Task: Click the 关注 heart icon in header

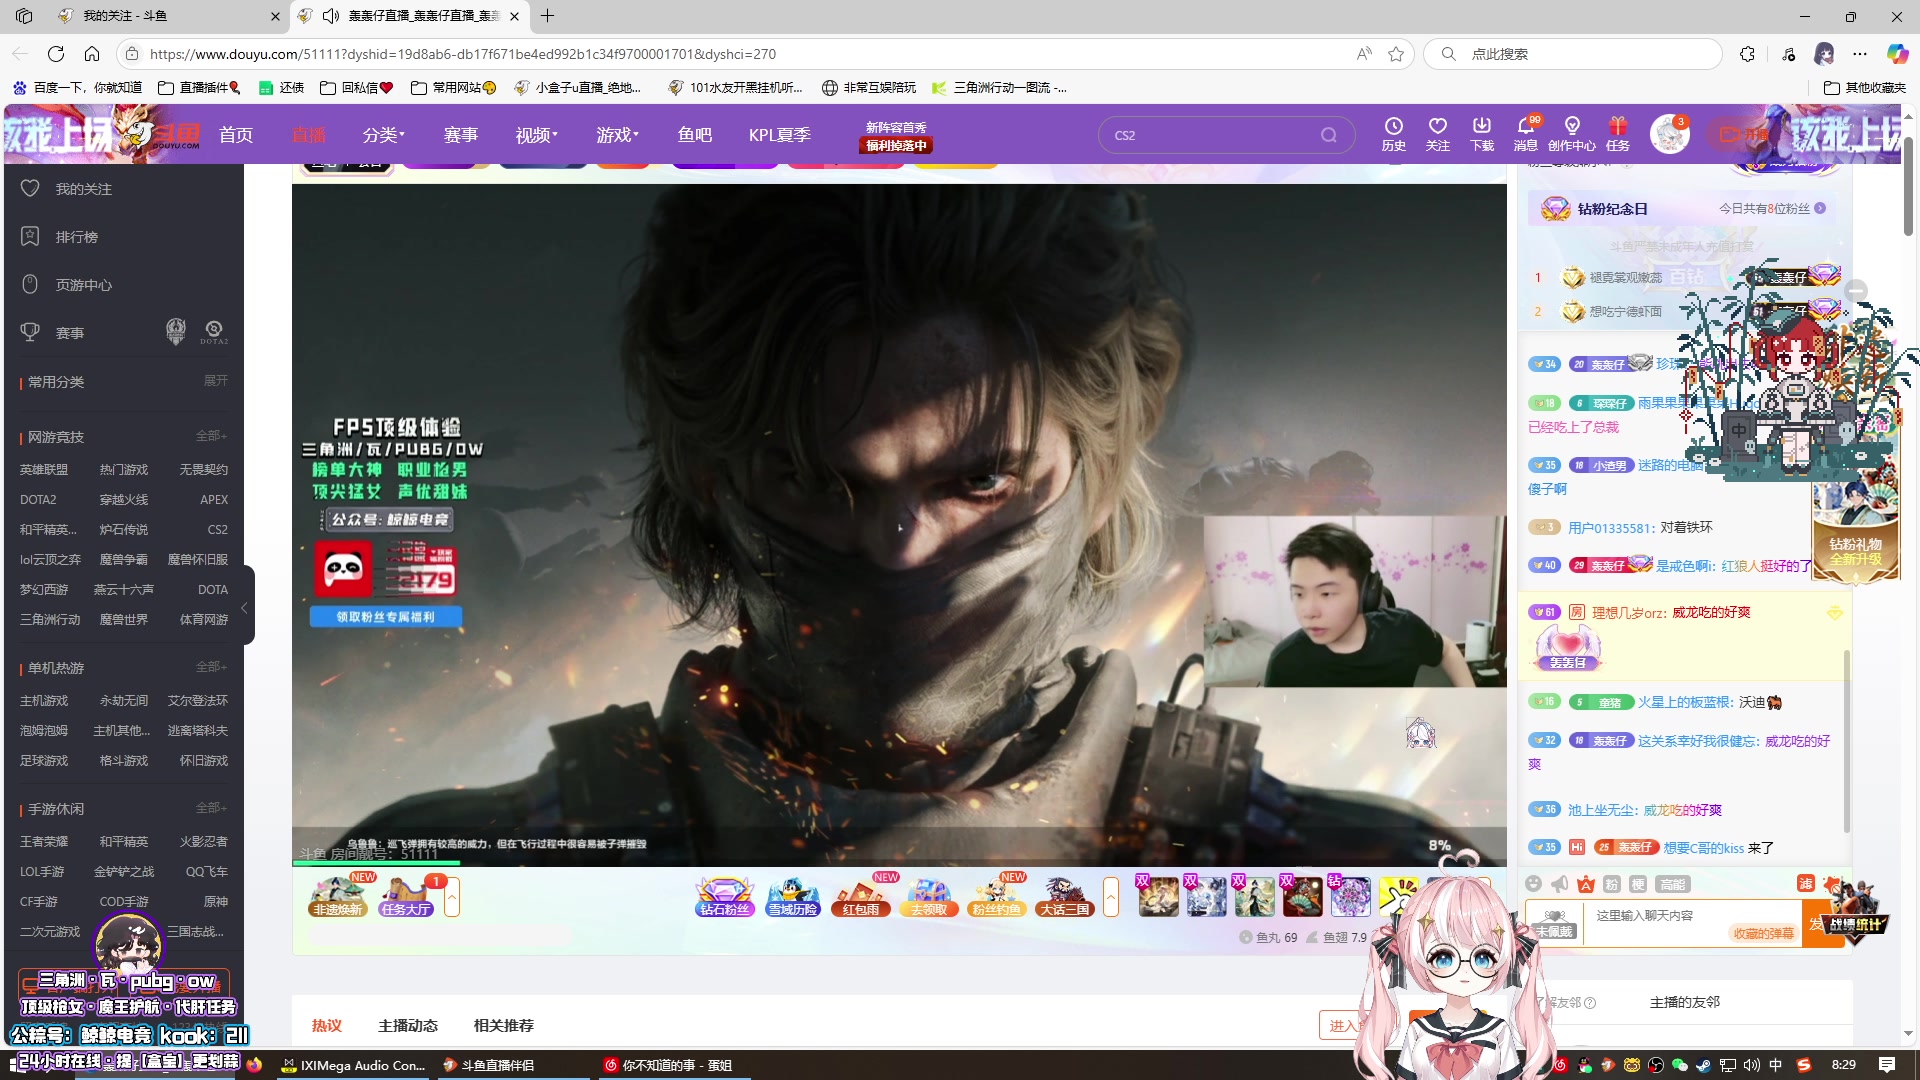Action: (1437, 134)
